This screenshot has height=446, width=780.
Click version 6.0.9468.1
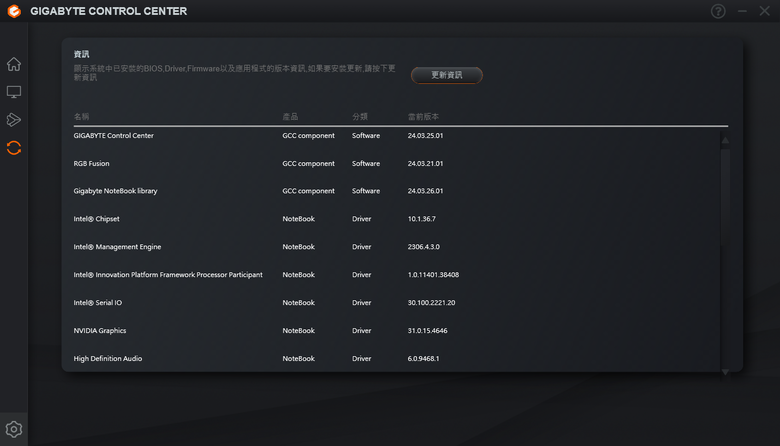coord(423,358)
